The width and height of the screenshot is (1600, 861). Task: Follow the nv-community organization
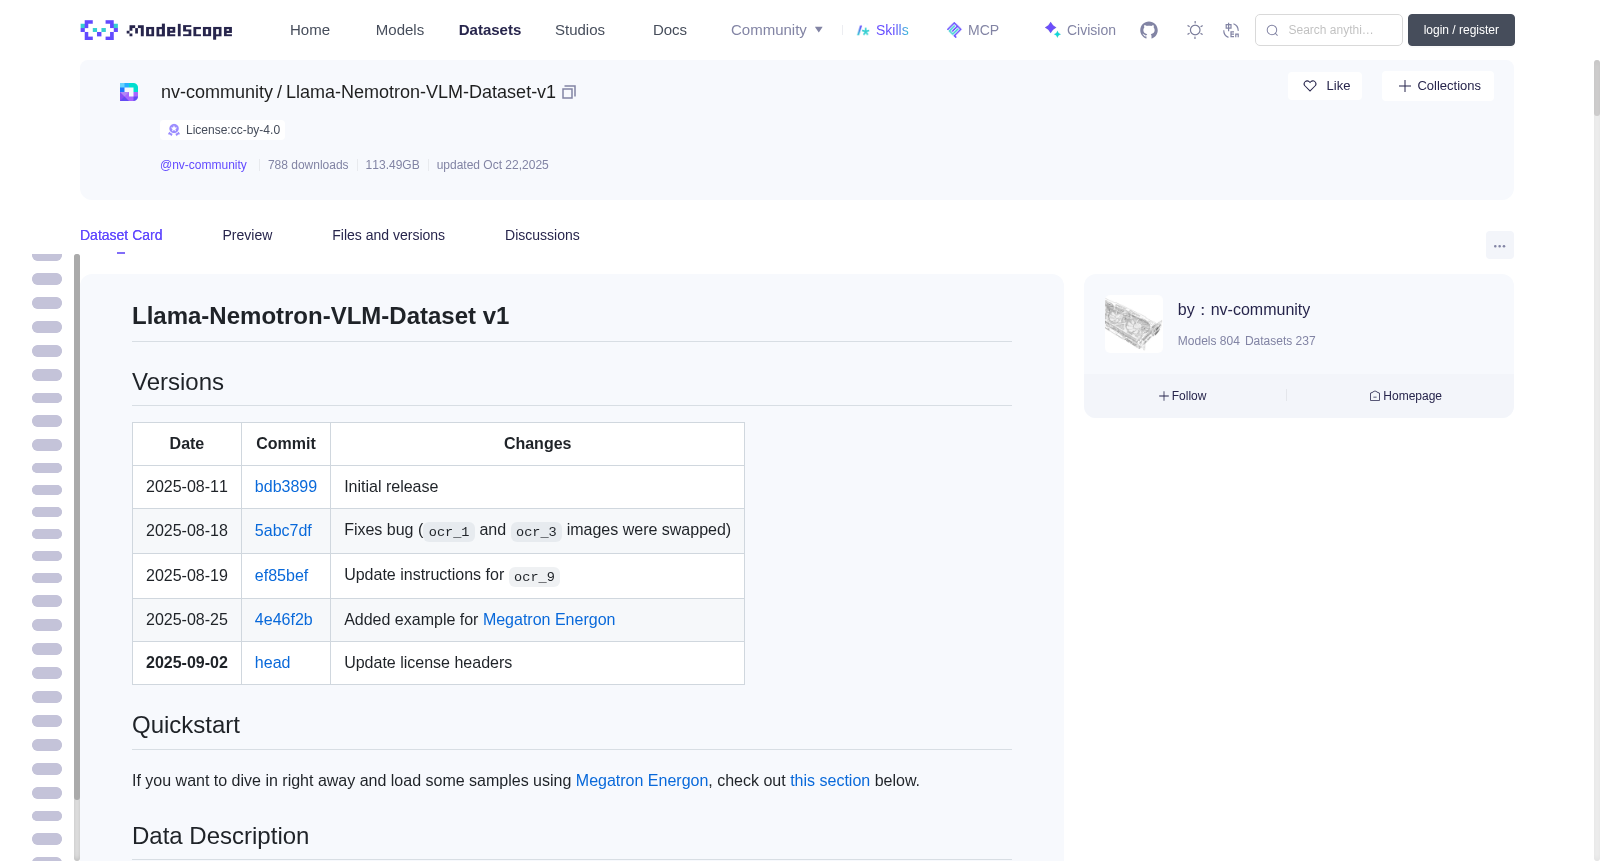pos(1183,396)
